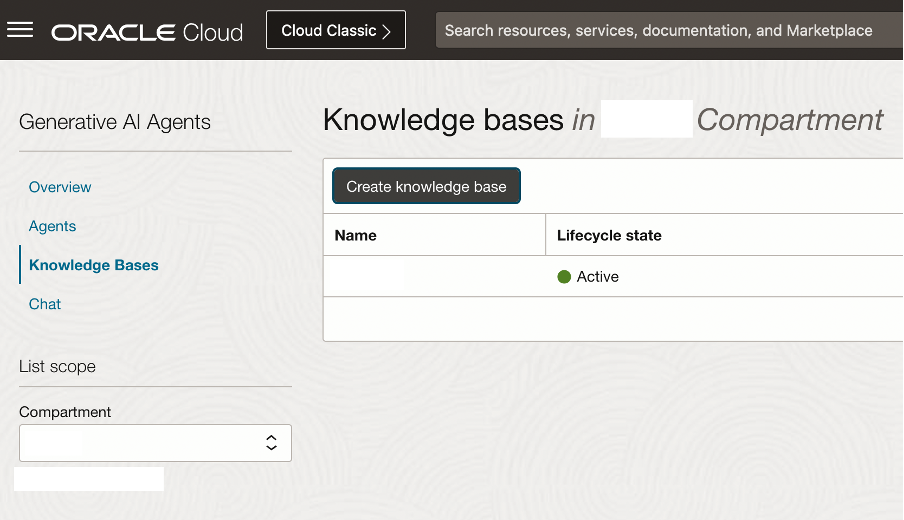Focus the search resources and services field
Screen dimensions: 904x520
658,30
